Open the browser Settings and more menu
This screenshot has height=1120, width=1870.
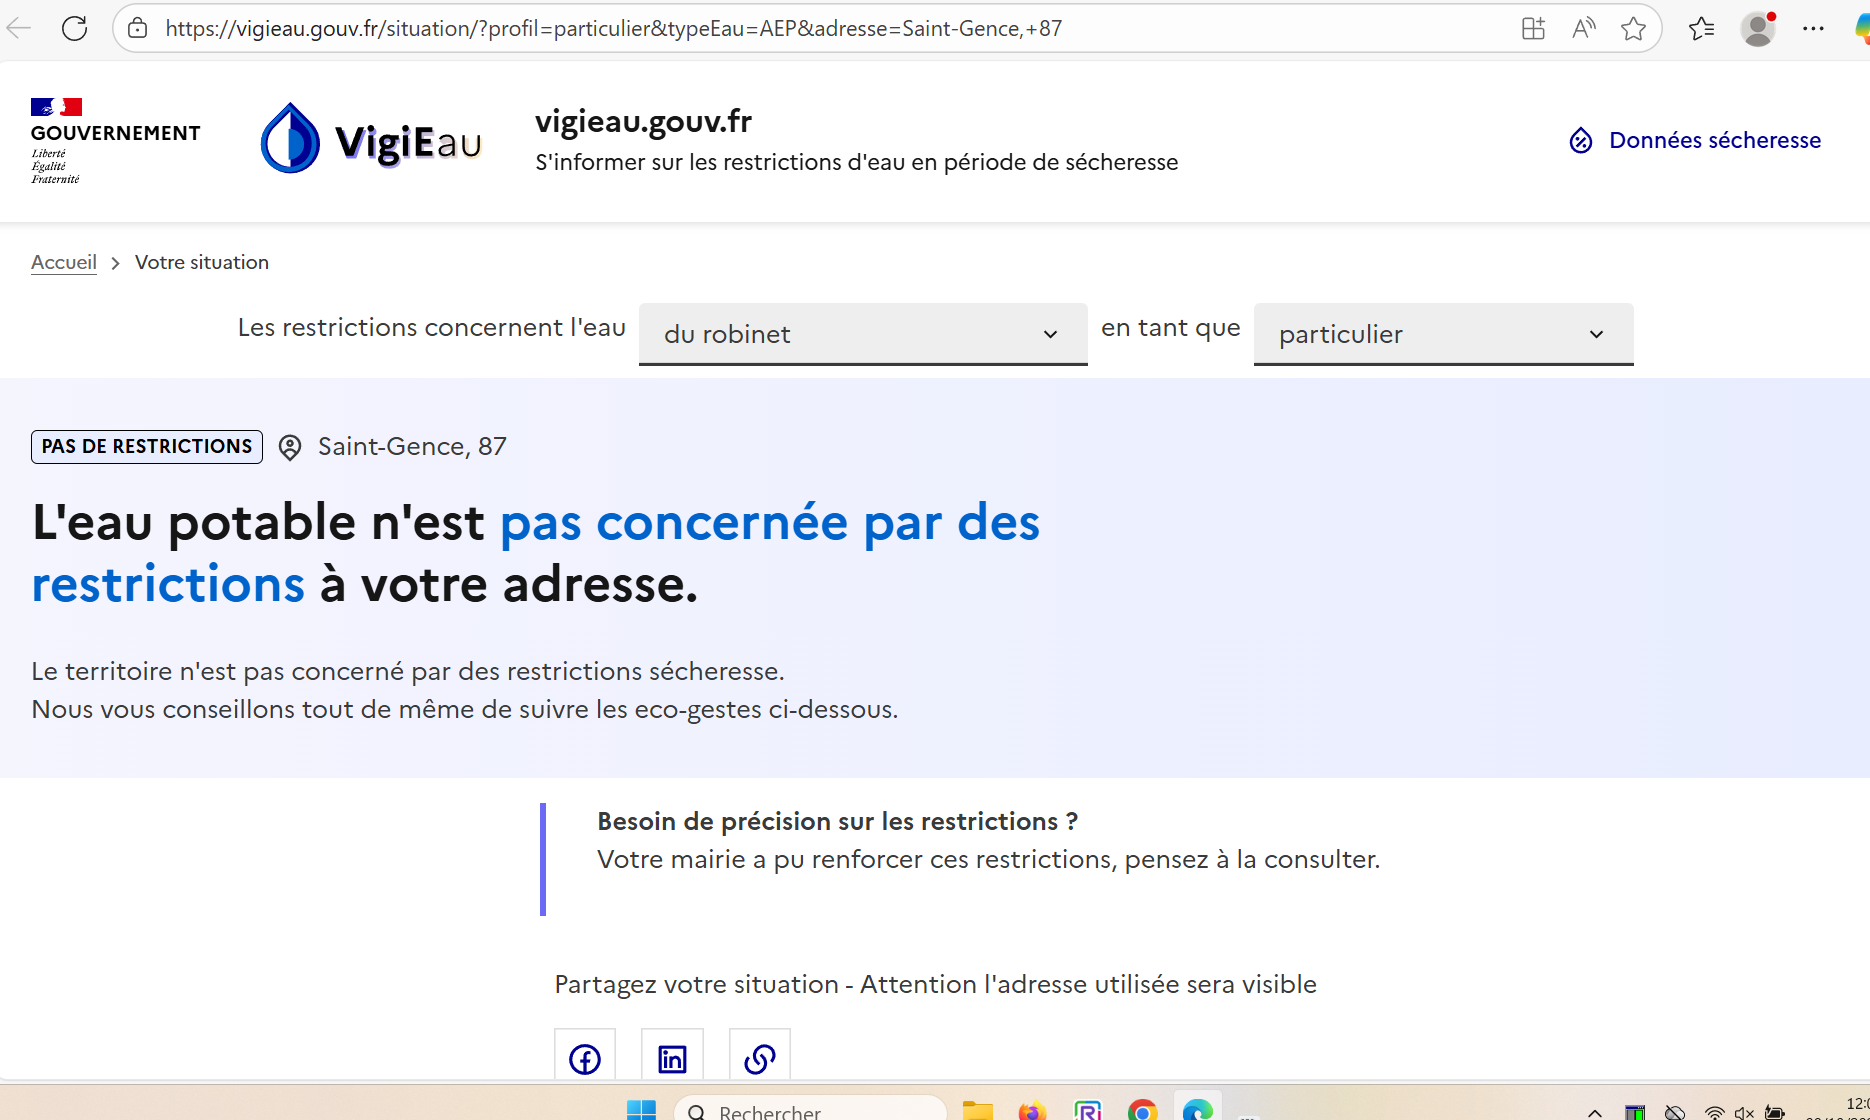pyautogui.click(x=1813, y=29)
